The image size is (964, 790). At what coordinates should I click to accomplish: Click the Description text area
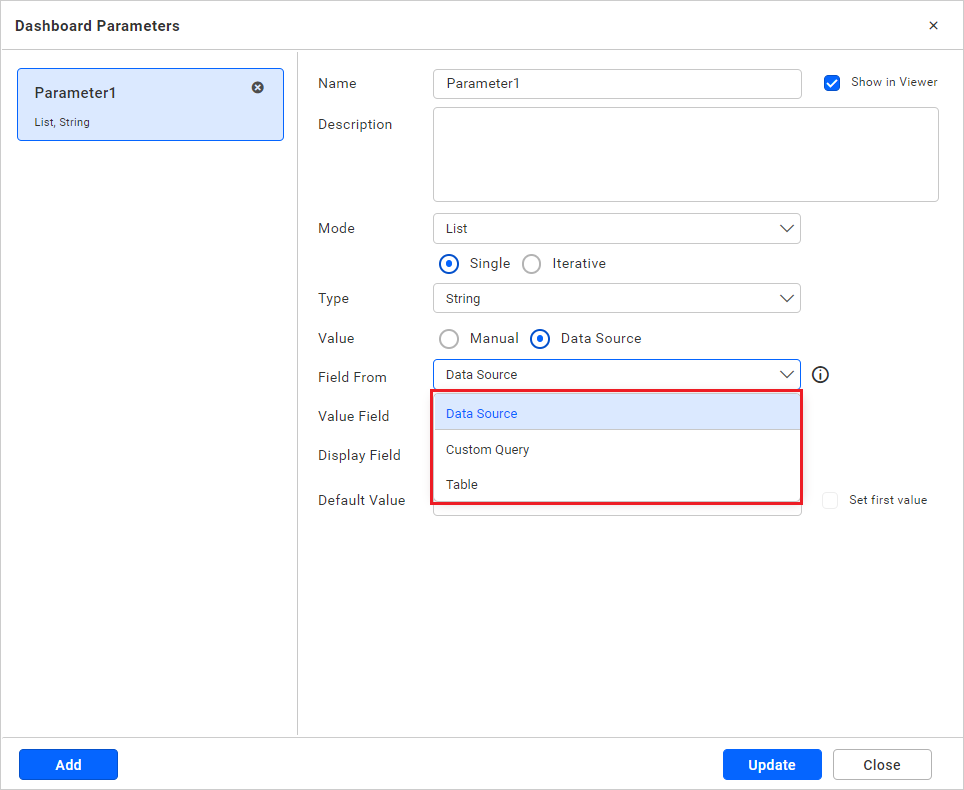(686, 155)
